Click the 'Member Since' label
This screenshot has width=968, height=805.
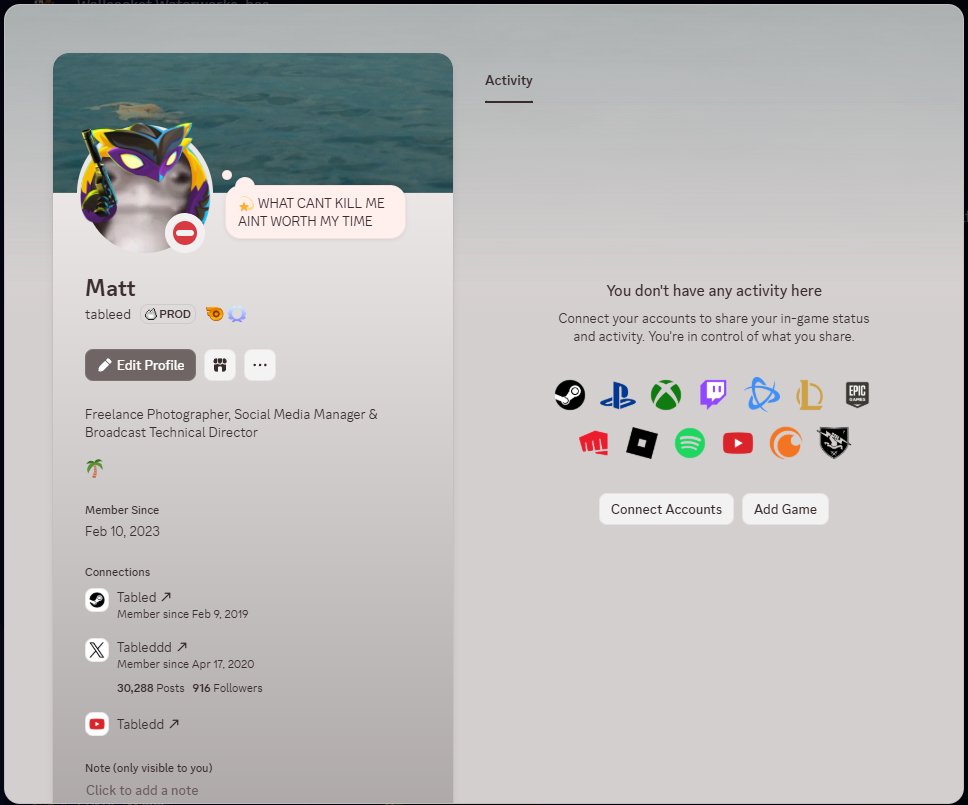pos(122,510)
